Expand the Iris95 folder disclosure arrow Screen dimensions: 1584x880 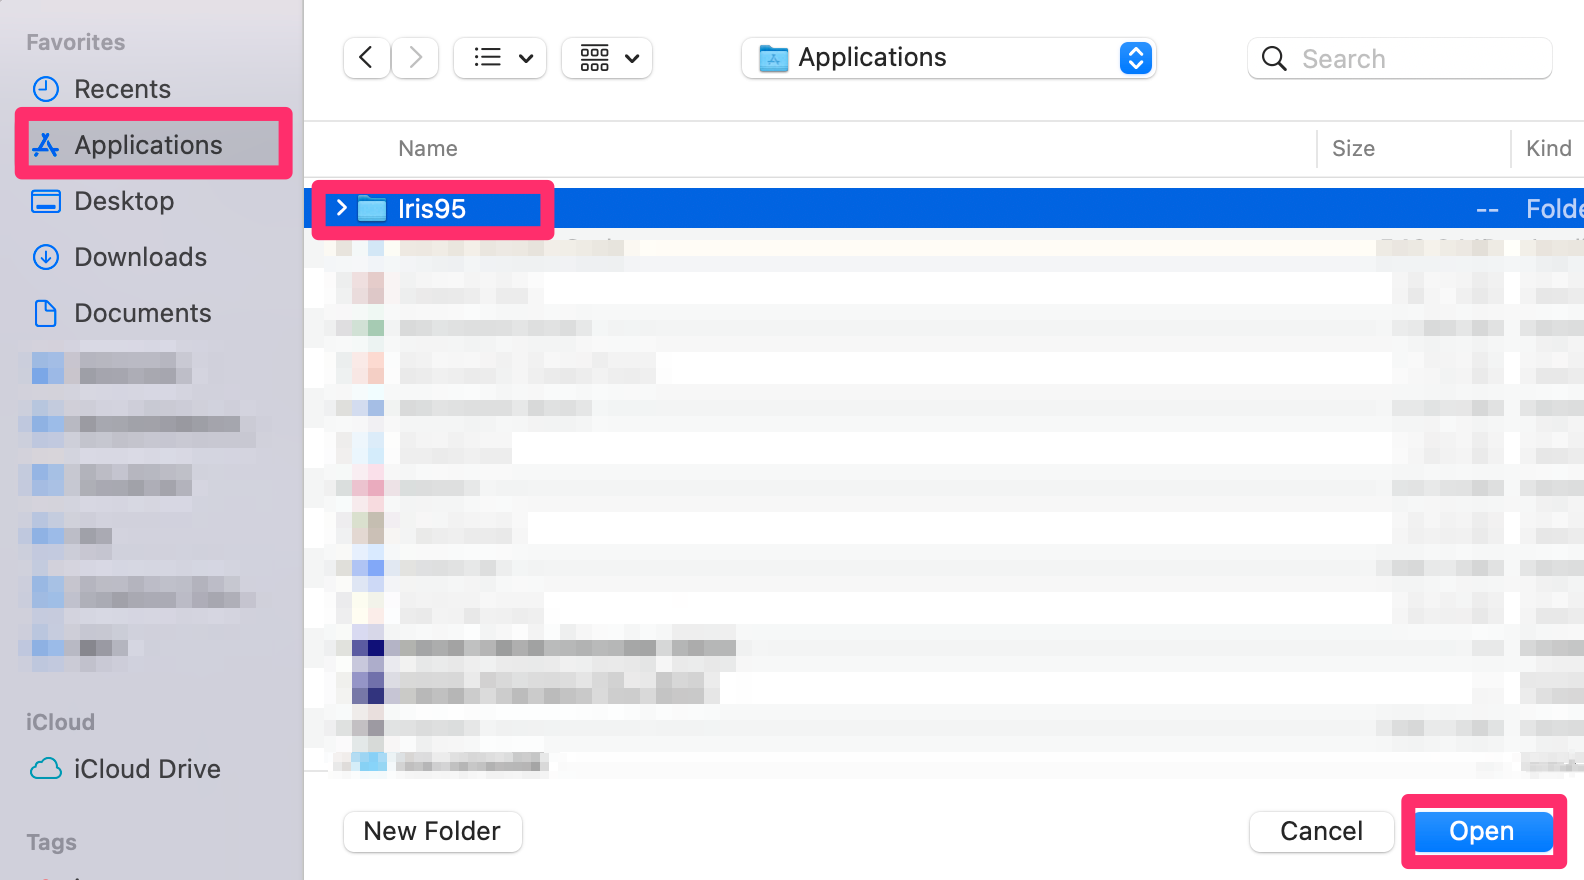pyautogui.click(x=341, y=208)
